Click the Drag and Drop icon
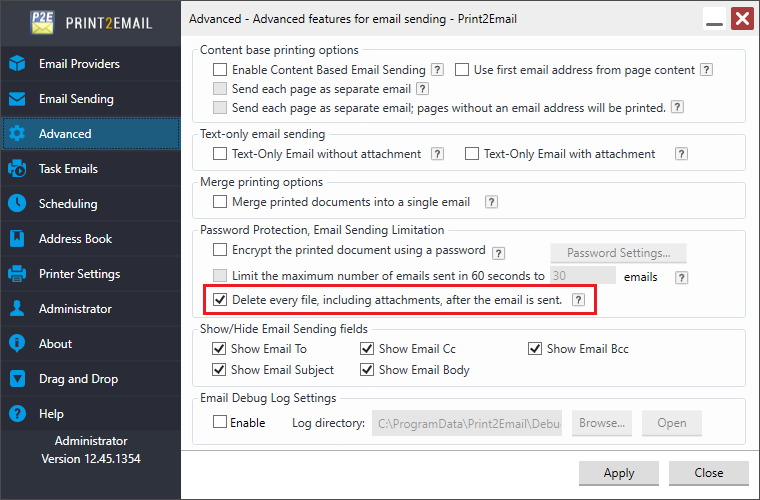The width and height of the screenshot is (760, 500). [17, 379]
